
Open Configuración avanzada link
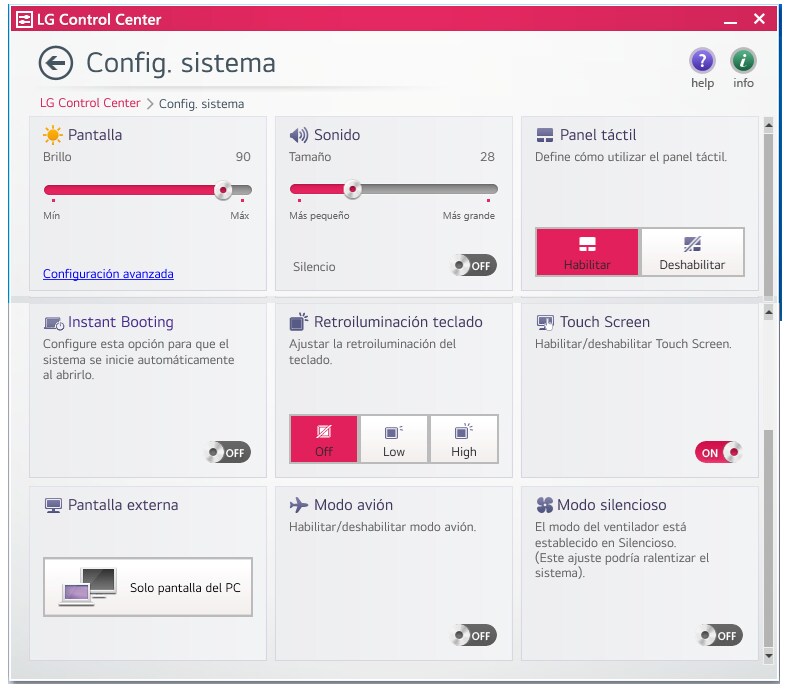tap(108, 274)
